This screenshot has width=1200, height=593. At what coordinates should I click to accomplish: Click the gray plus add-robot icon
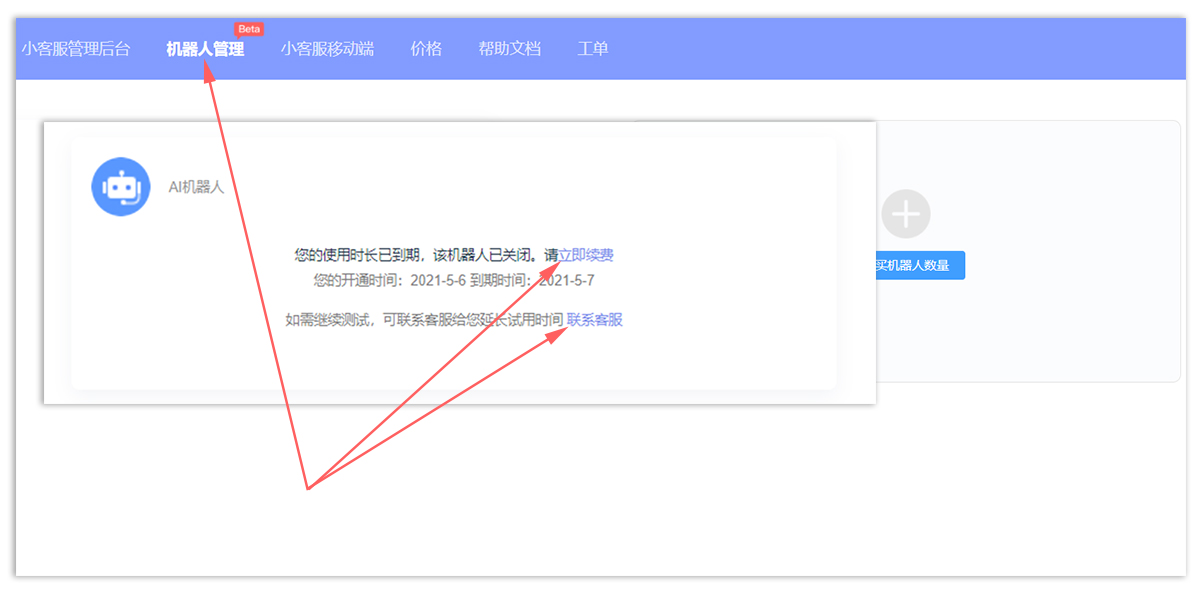click(906, 214)
